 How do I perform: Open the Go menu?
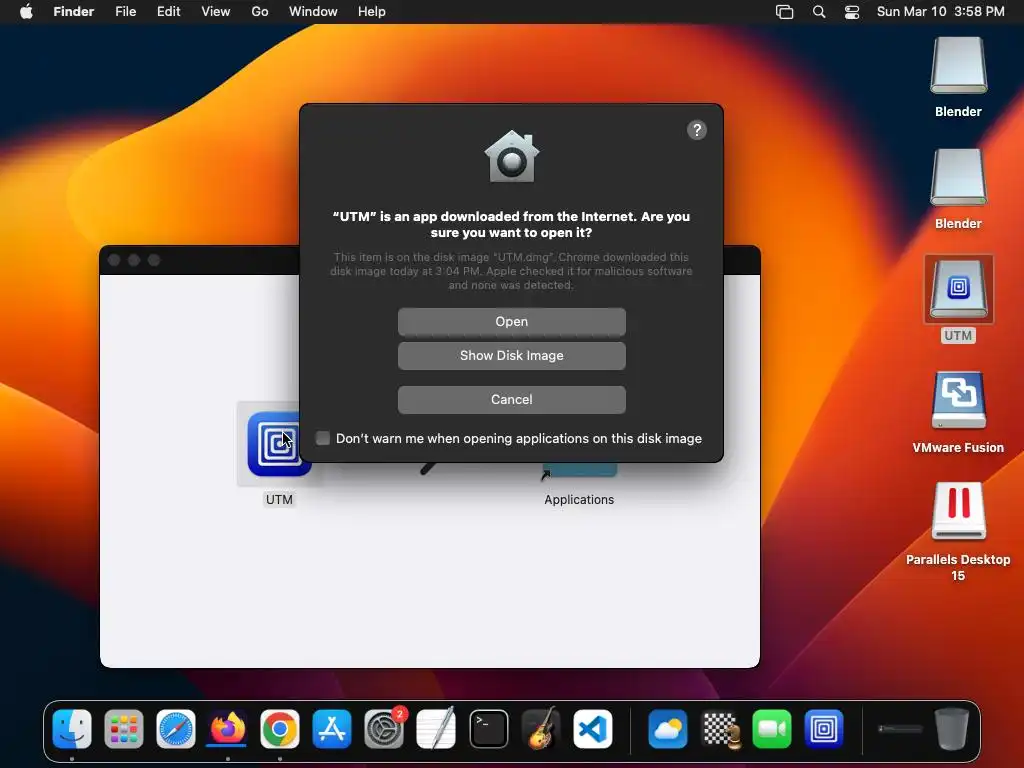(260, 12)
